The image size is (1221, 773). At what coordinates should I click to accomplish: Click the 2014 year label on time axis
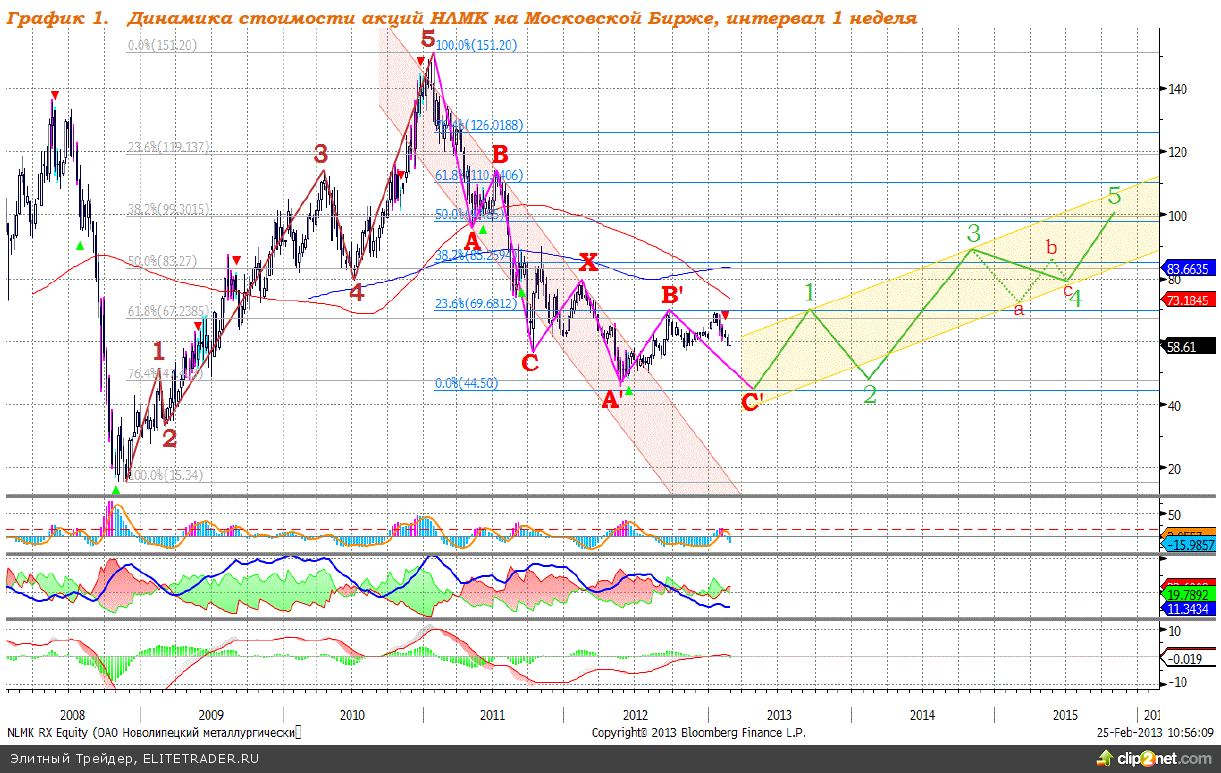coord(922,715)
